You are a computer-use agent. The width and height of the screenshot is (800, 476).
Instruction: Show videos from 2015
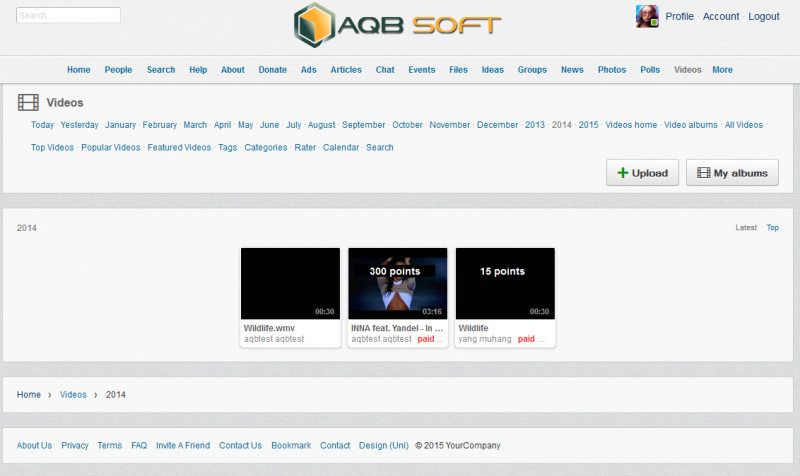[588, 125]
